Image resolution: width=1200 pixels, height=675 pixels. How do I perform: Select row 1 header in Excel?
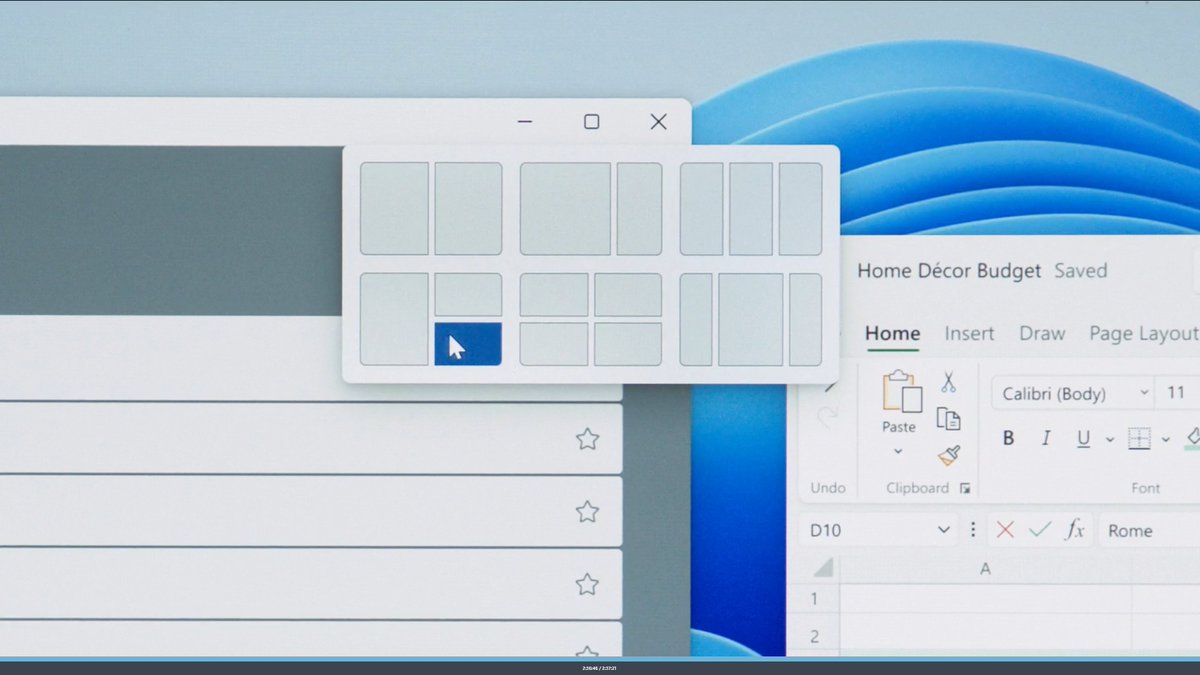click(814, 599)
